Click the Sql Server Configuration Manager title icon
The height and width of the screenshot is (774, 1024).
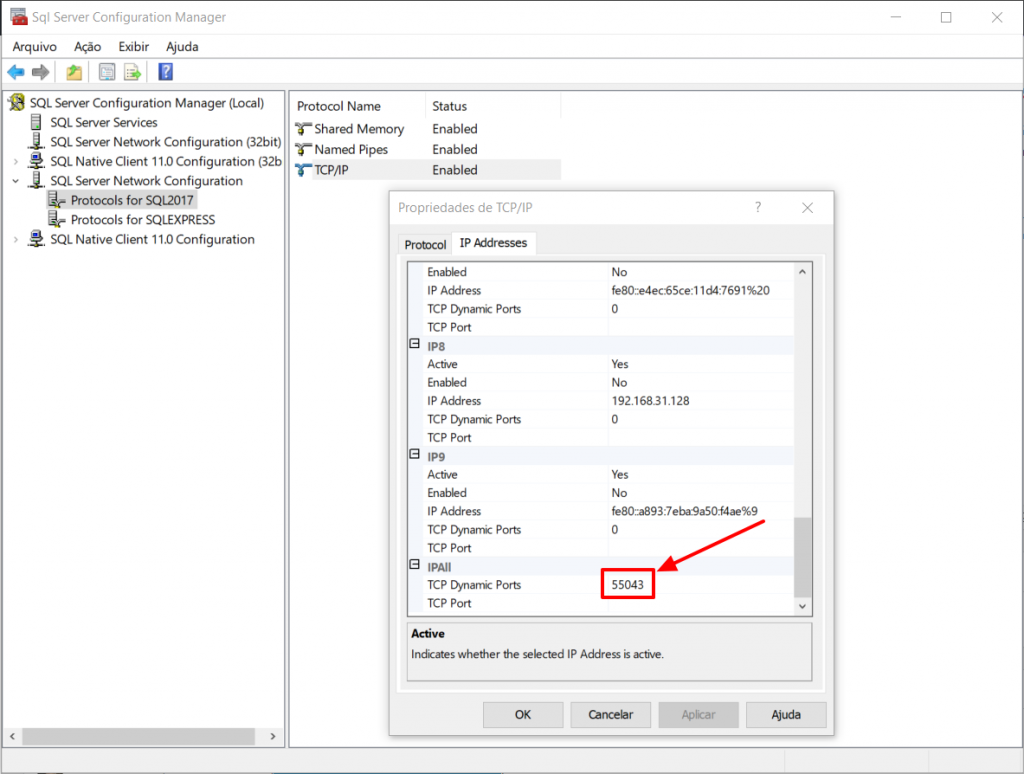18,16
